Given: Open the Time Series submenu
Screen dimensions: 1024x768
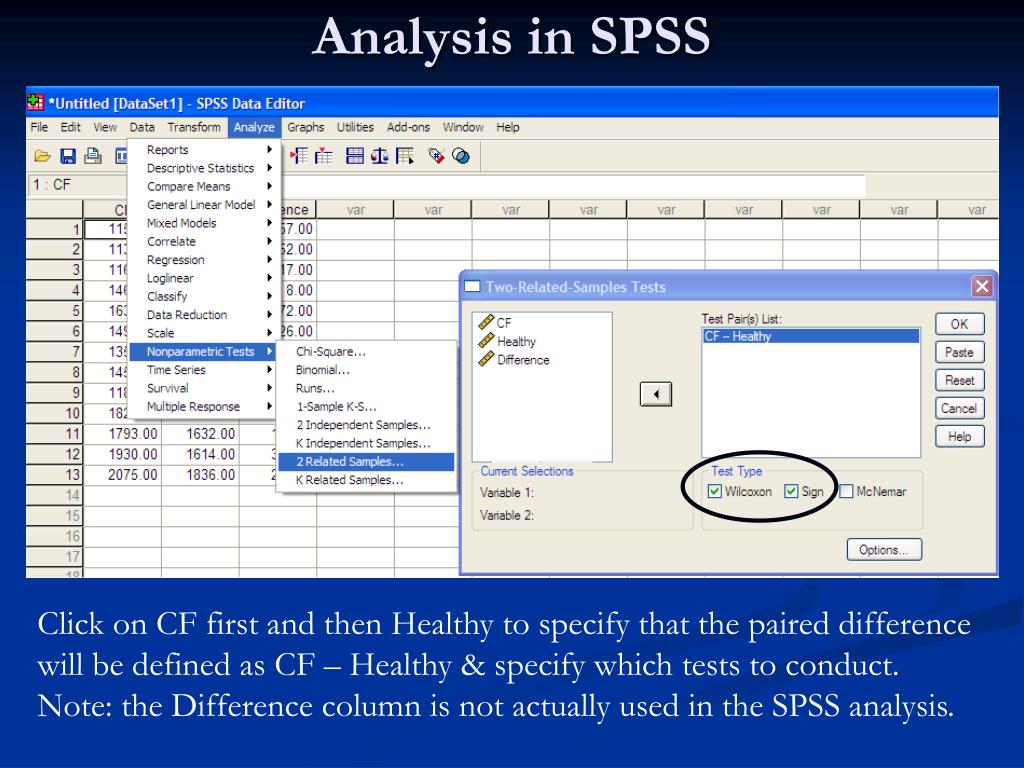Looking at the screenshot, I should tap(204, 370).
